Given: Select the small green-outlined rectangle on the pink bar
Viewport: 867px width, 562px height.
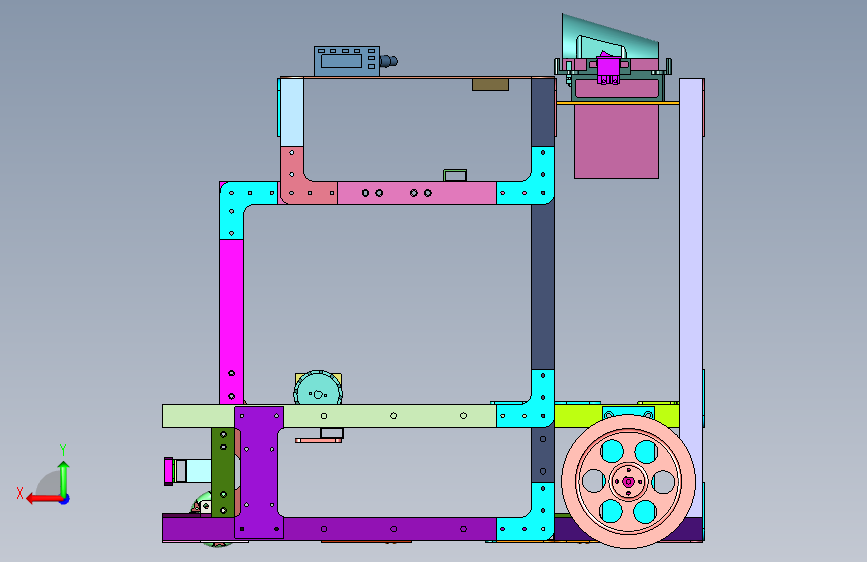Looking at the screenshot, I should [x=455, y=176].
